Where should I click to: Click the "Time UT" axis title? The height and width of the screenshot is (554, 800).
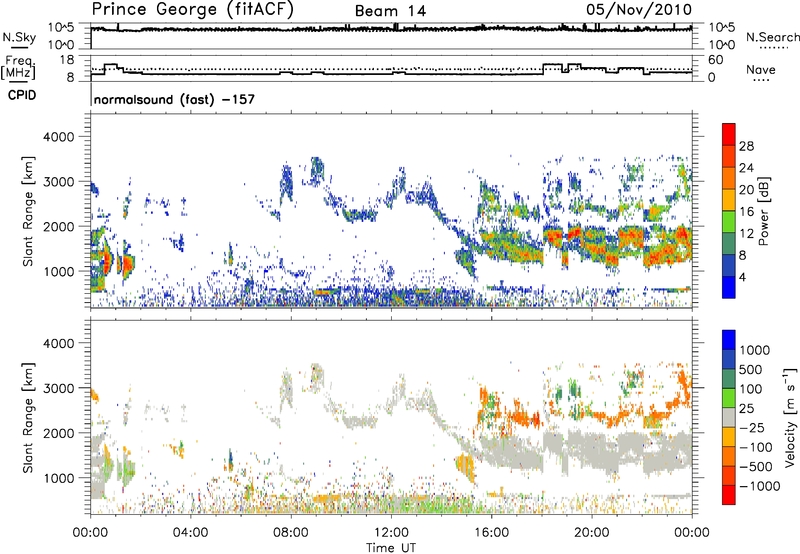pos(391,548)
